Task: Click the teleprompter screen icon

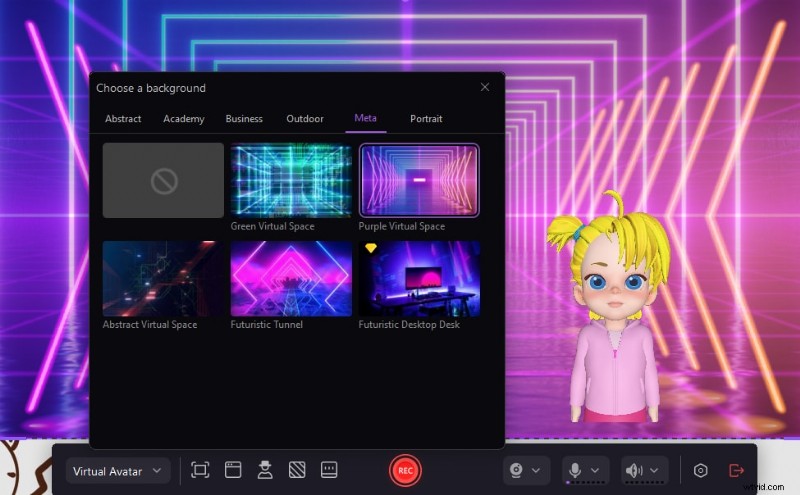Action: pyautogui.click(x=329, y=470)
